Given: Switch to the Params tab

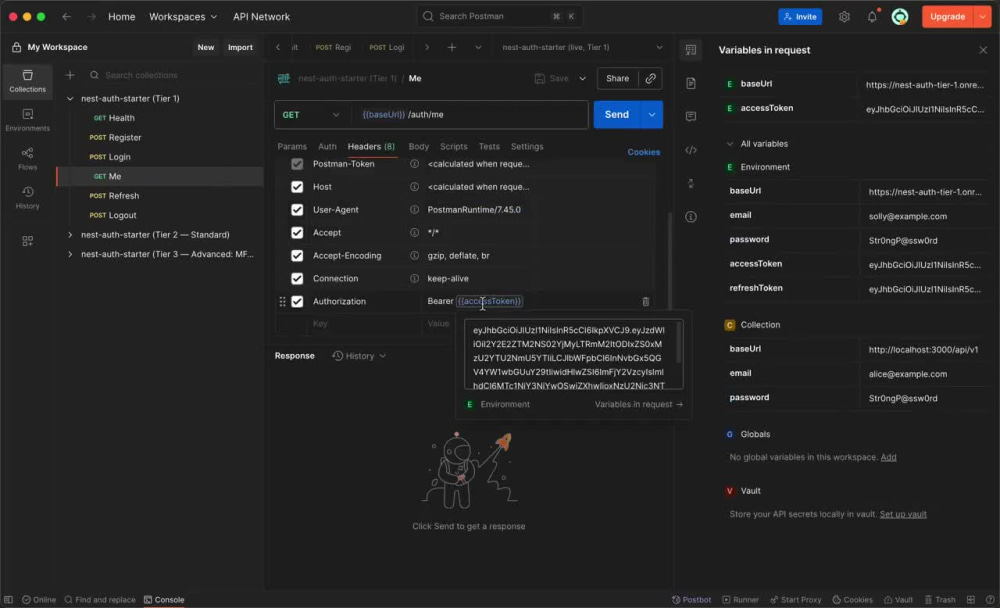Looking at the screenshot, I should (x=292, y=147).
